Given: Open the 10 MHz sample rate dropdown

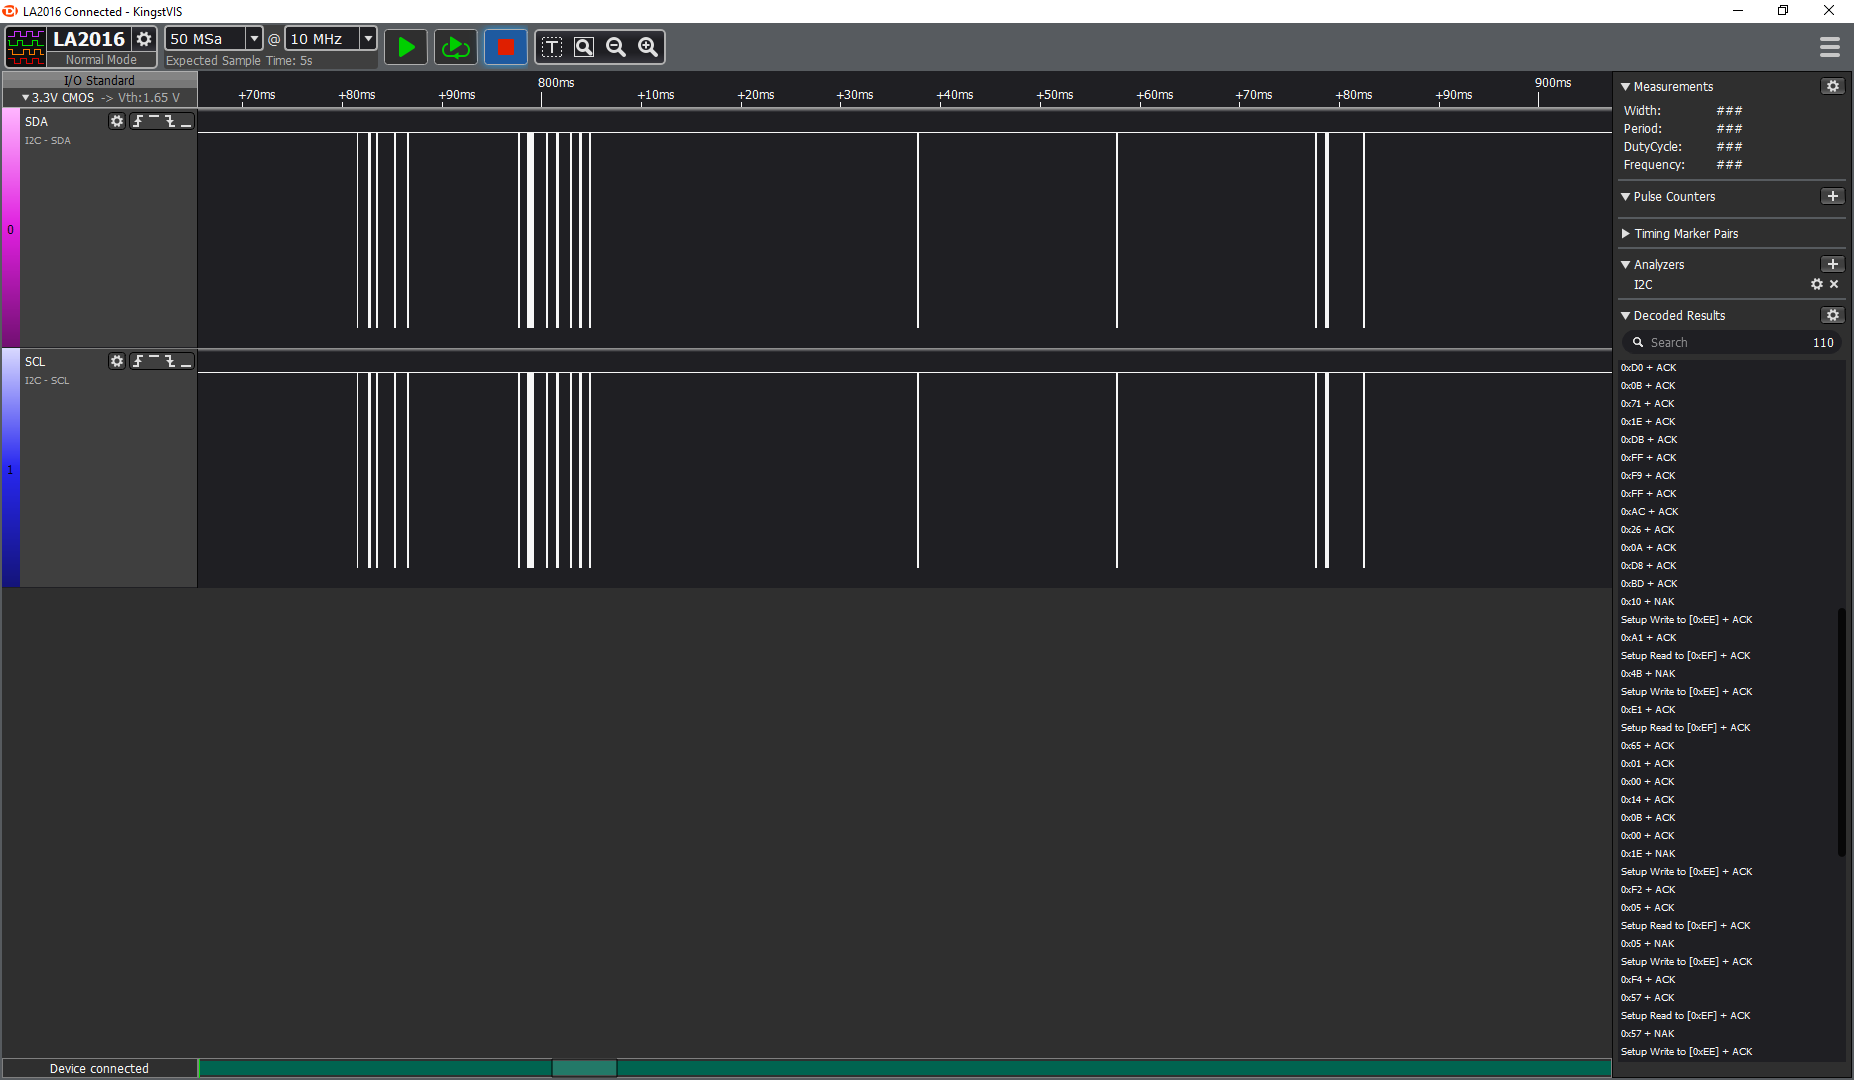Looking at the screenshot, I should coord(368,38).
